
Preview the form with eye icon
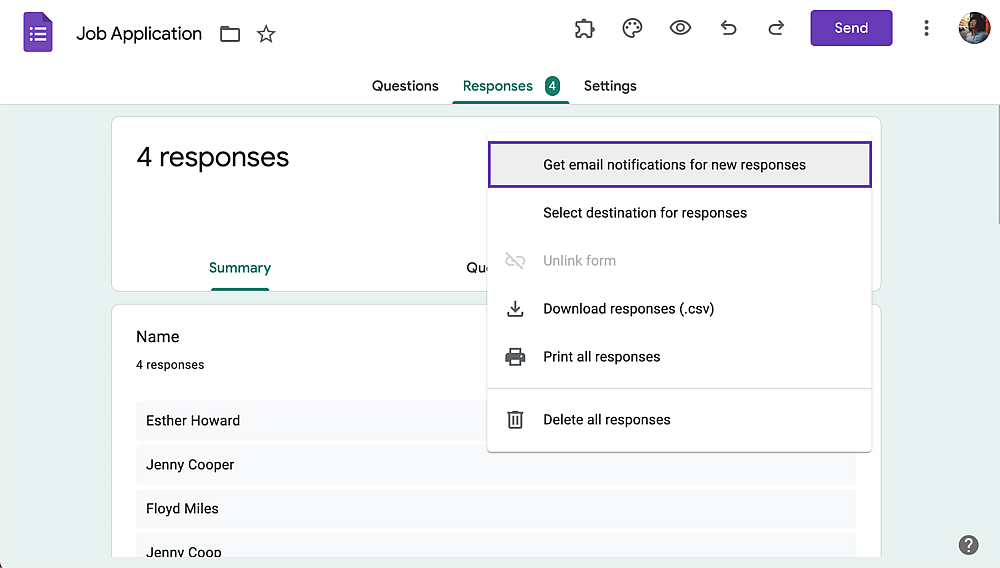680,28
